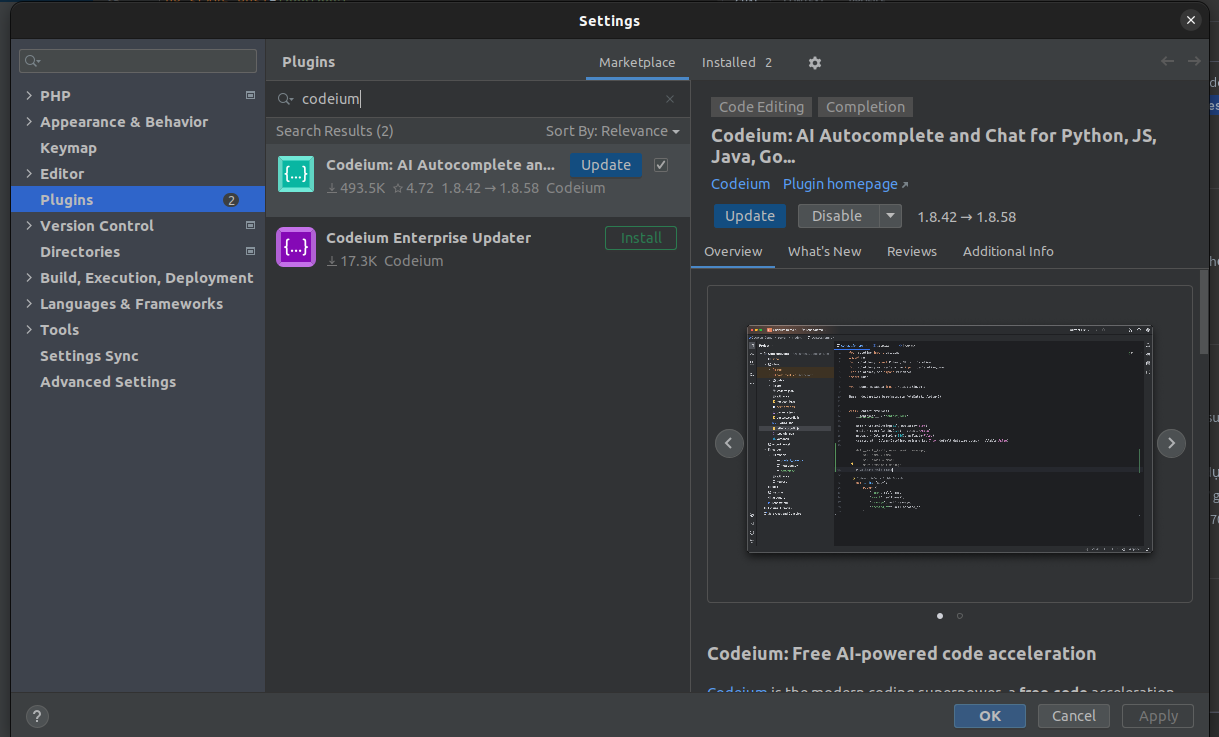Select the second screenshot pagination dot
Image resolution: width=1219 pixels, height=737 pixels.
pos(960,616)
